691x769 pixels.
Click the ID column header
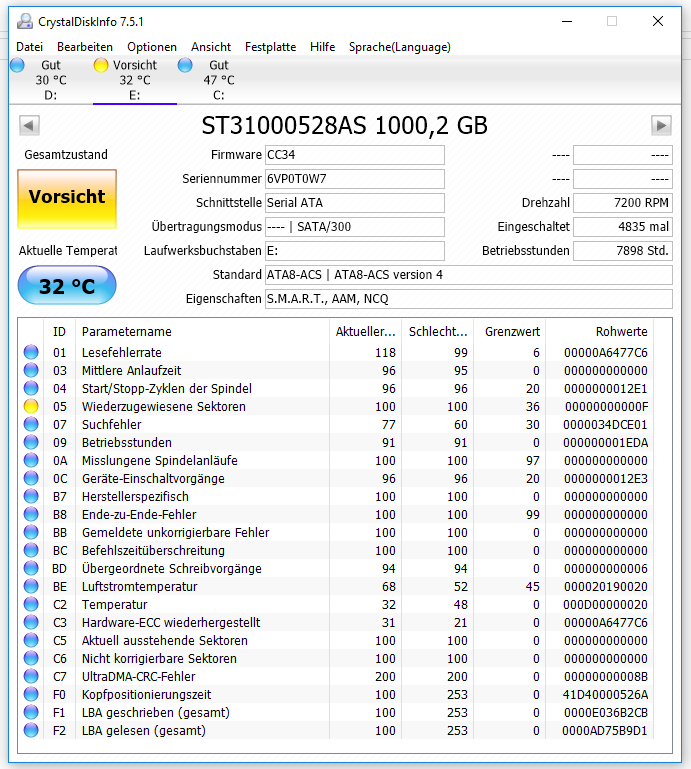(x=59, y=332)
